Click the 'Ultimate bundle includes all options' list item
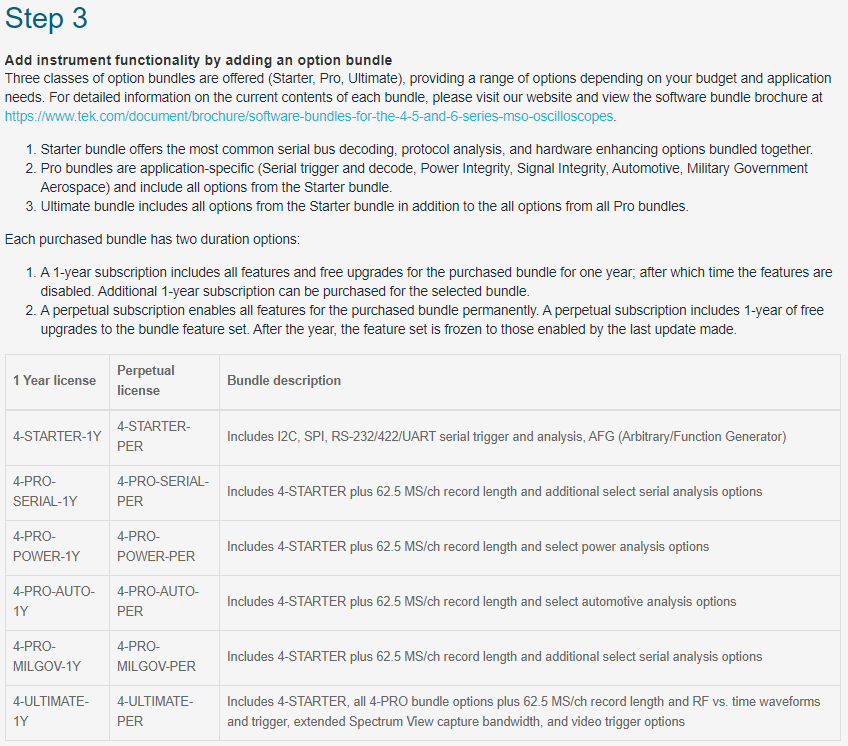The width and height of the screenshot is (848, 746). coord(365,207)
